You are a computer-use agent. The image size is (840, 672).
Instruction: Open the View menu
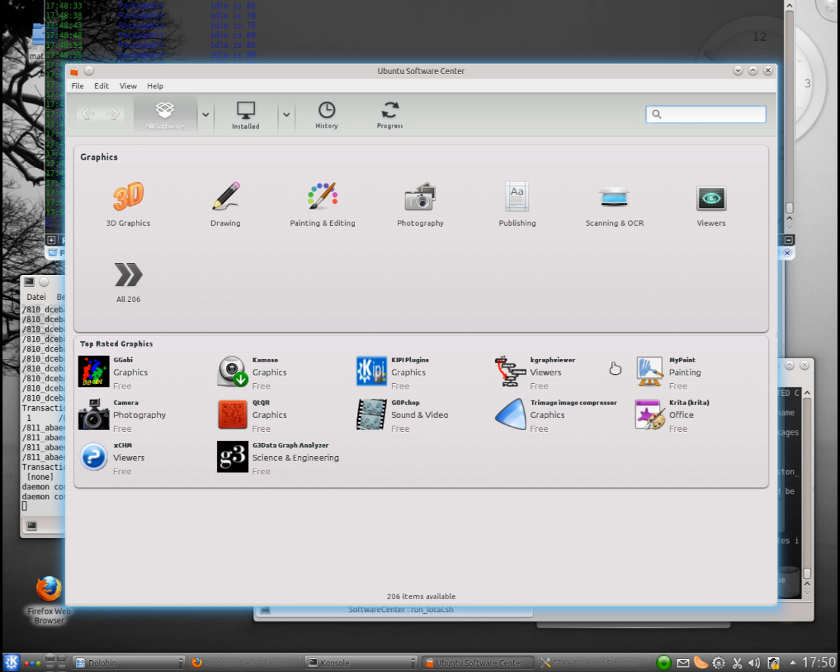tap(128, 86)
